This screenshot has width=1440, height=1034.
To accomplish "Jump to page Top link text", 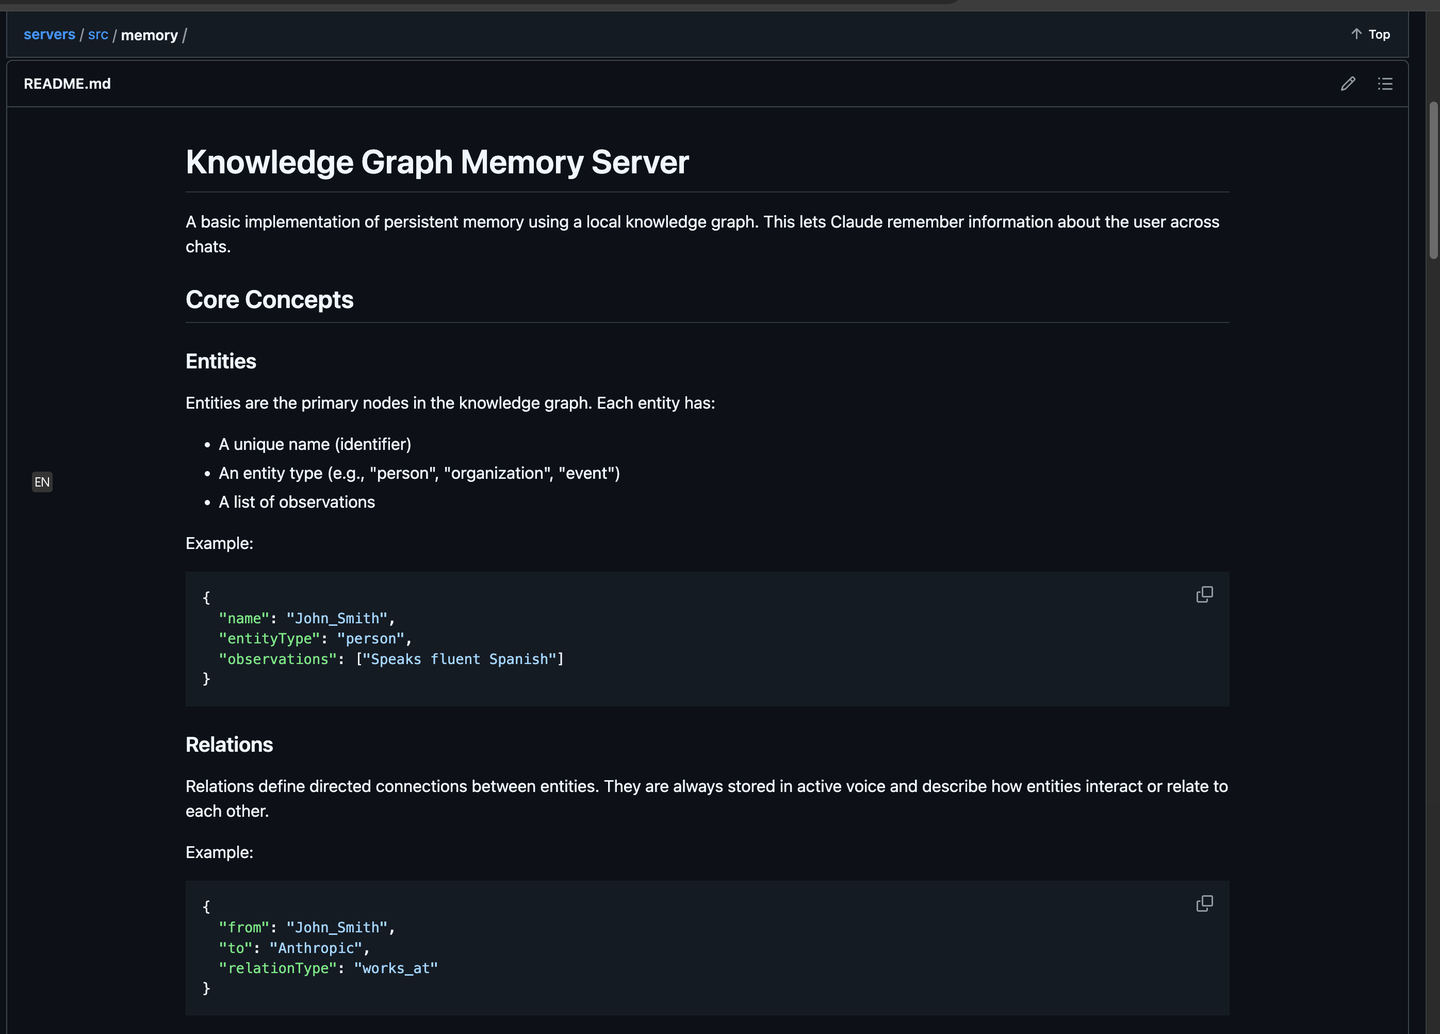I will [1379, 34].
